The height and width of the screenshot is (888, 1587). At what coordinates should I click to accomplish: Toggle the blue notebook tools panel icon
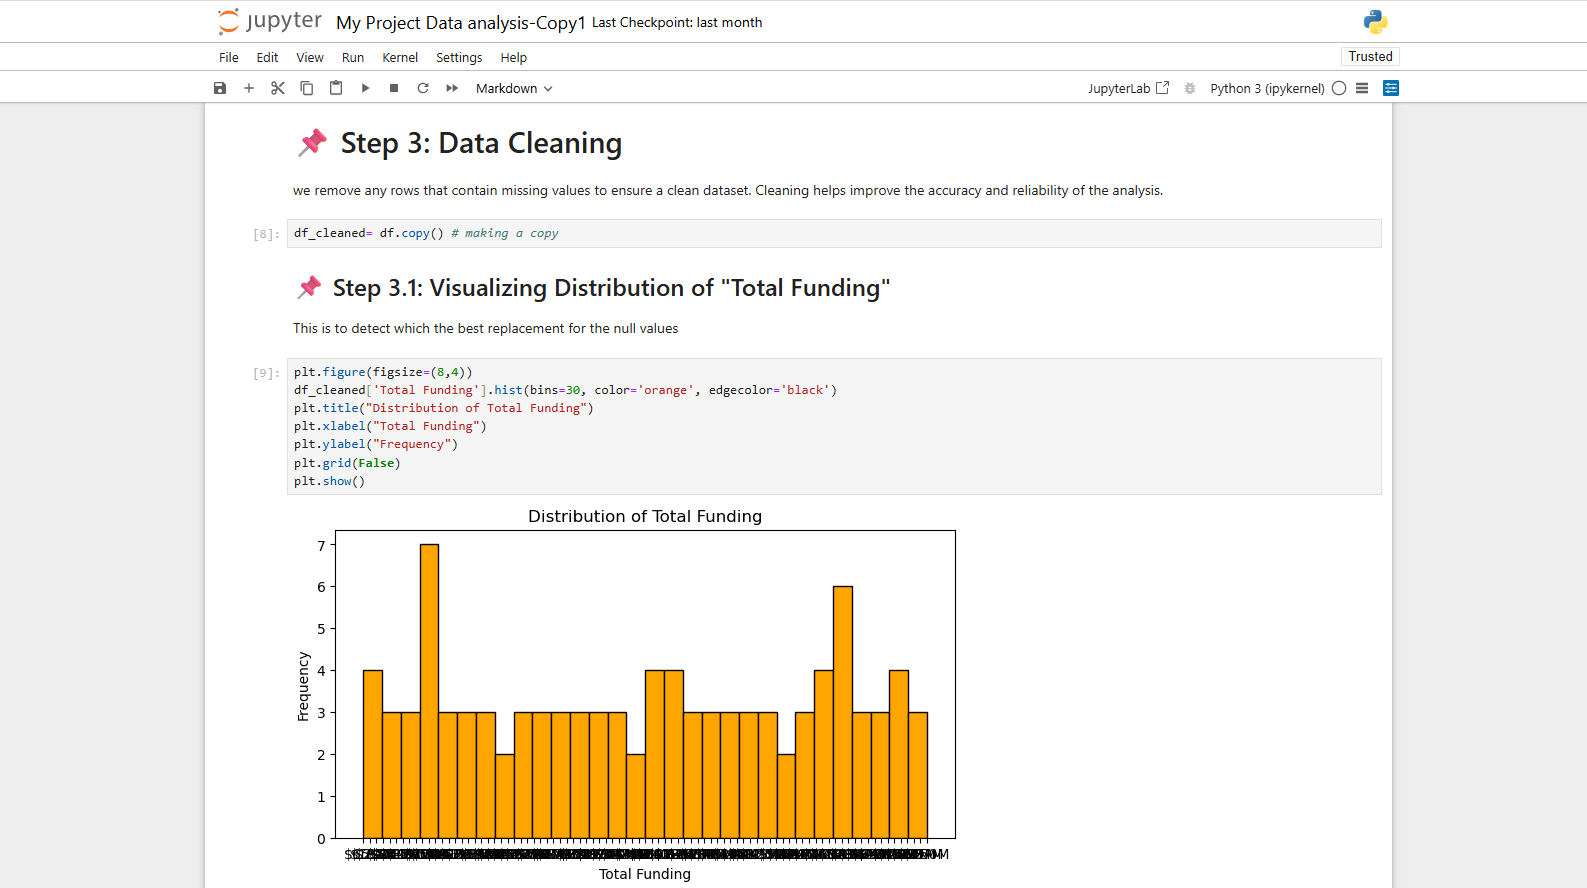pos(1391,88)
